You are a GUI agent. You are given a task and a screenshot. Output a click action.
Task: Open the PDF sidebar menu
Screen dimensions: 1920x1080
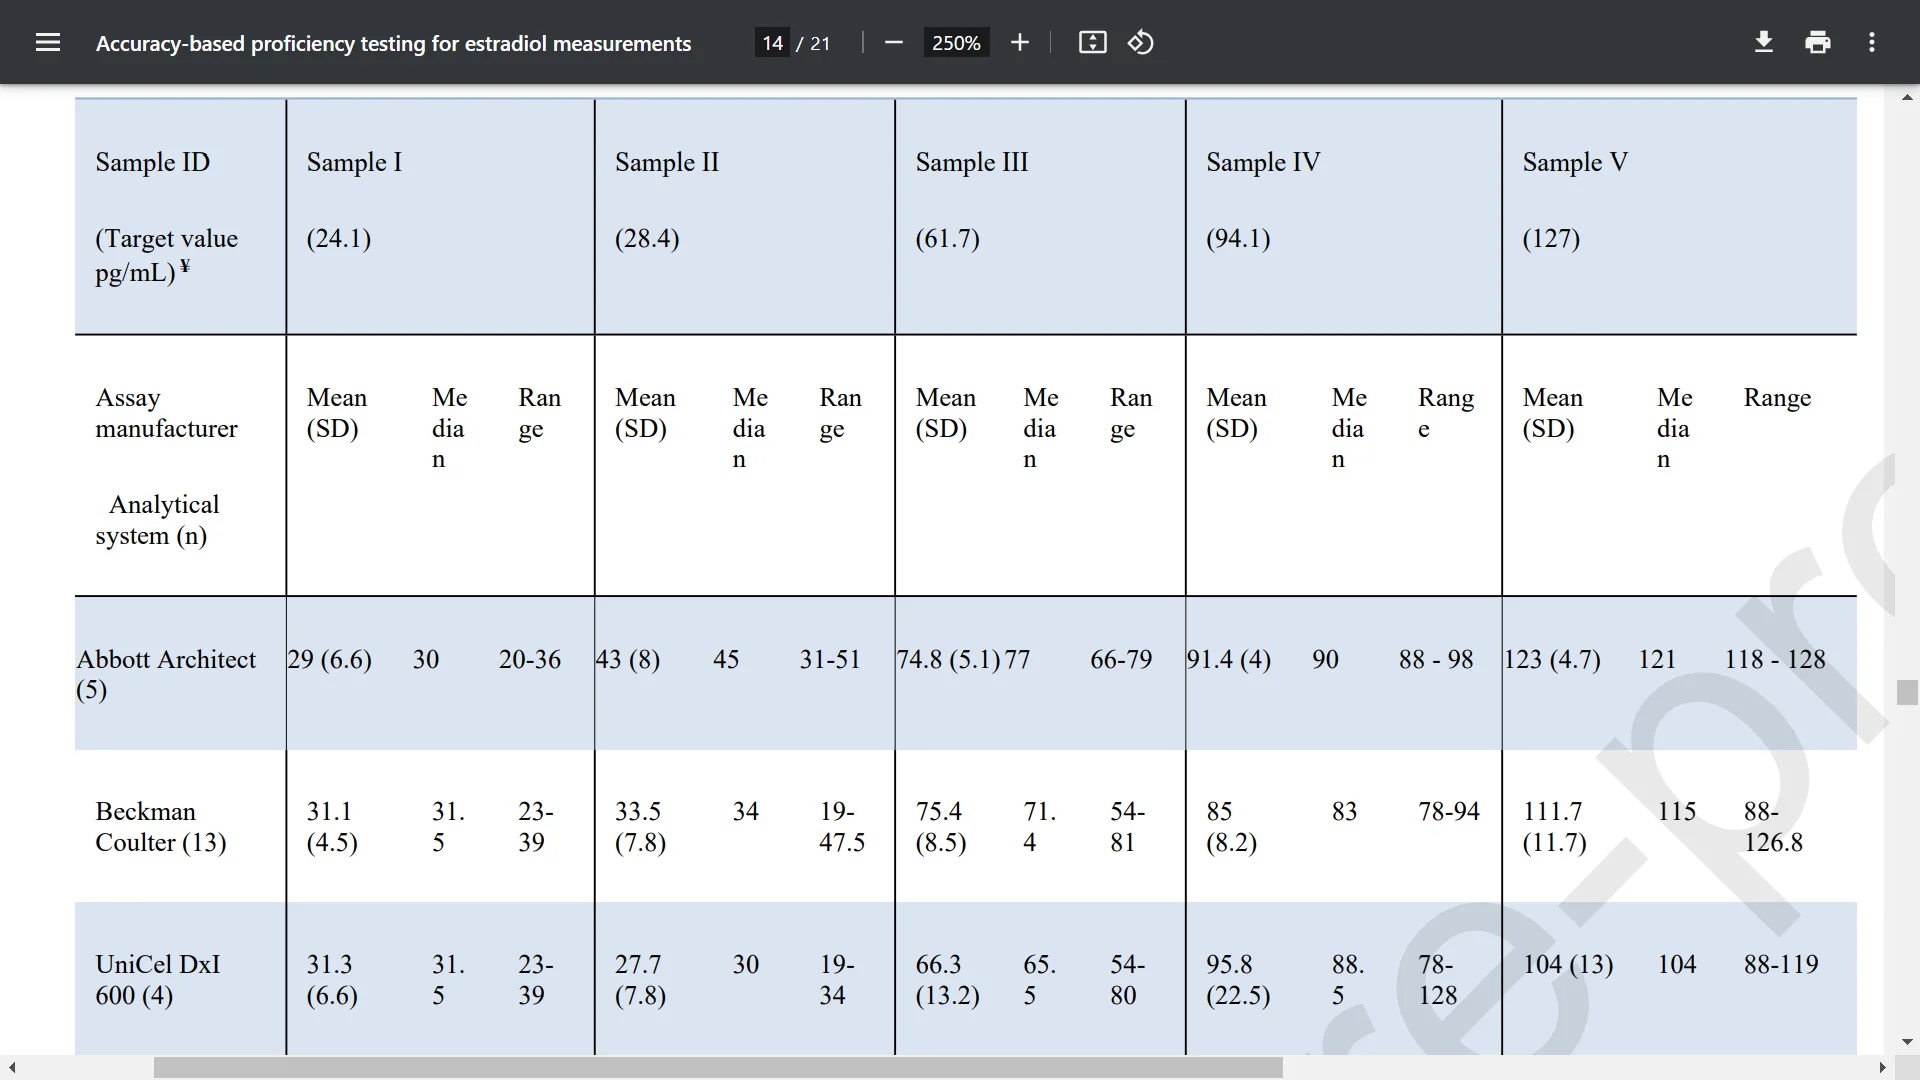click(x=48, y=42)
